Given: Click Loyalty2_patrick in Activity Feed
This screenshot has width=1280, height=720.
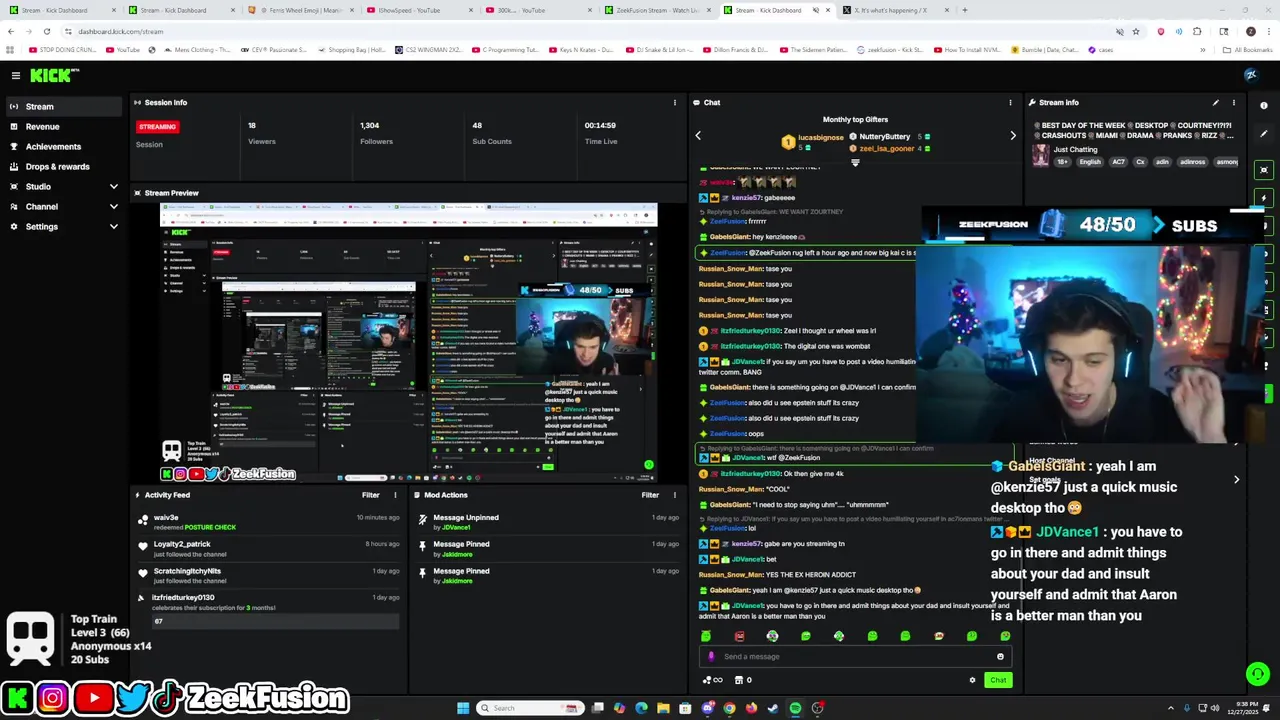Looking at the screenshot, I should tap(182, 544).
